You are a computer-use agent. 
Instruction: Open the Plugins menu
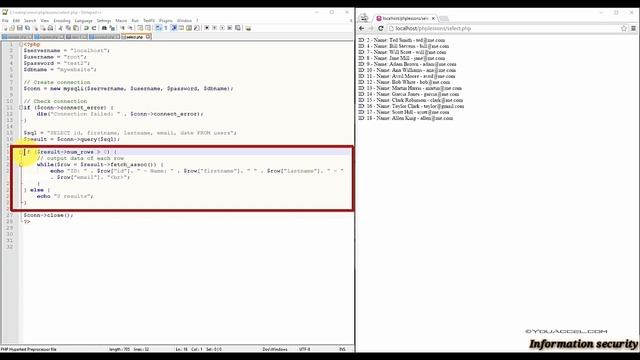pos(166,20)
